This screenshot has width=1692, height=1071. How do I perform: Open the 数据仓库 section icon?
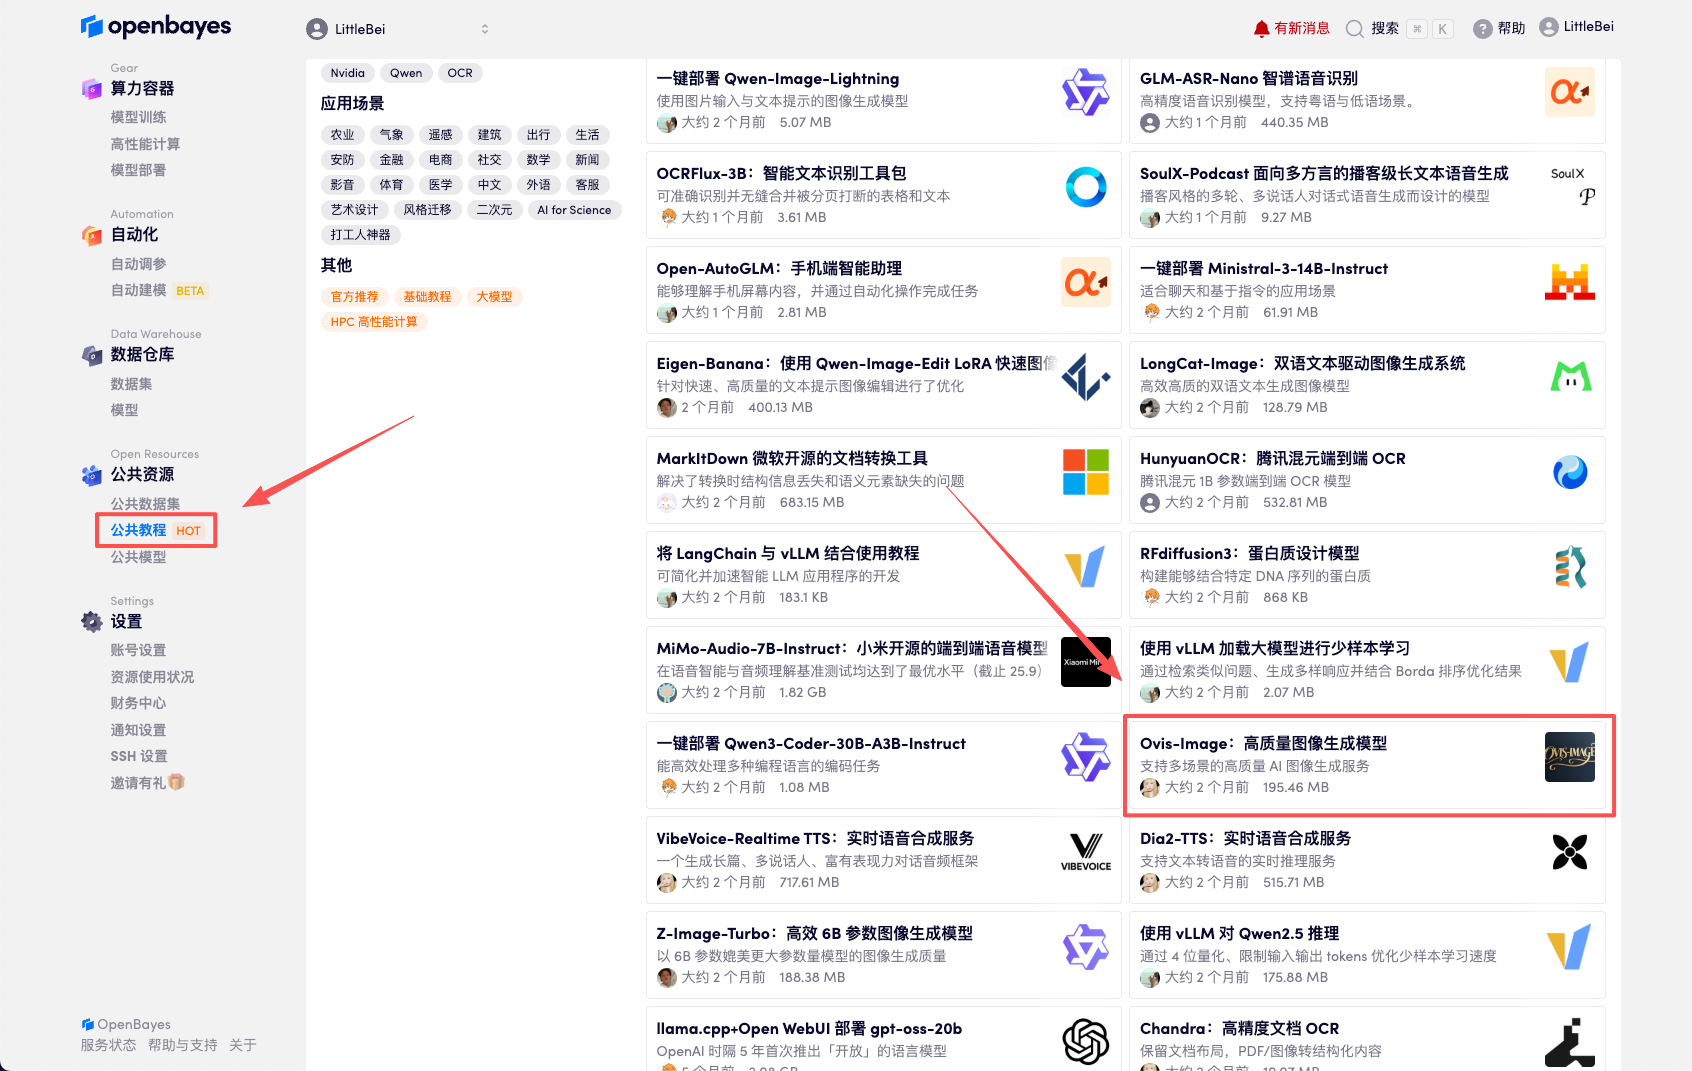tap(92, 355)
